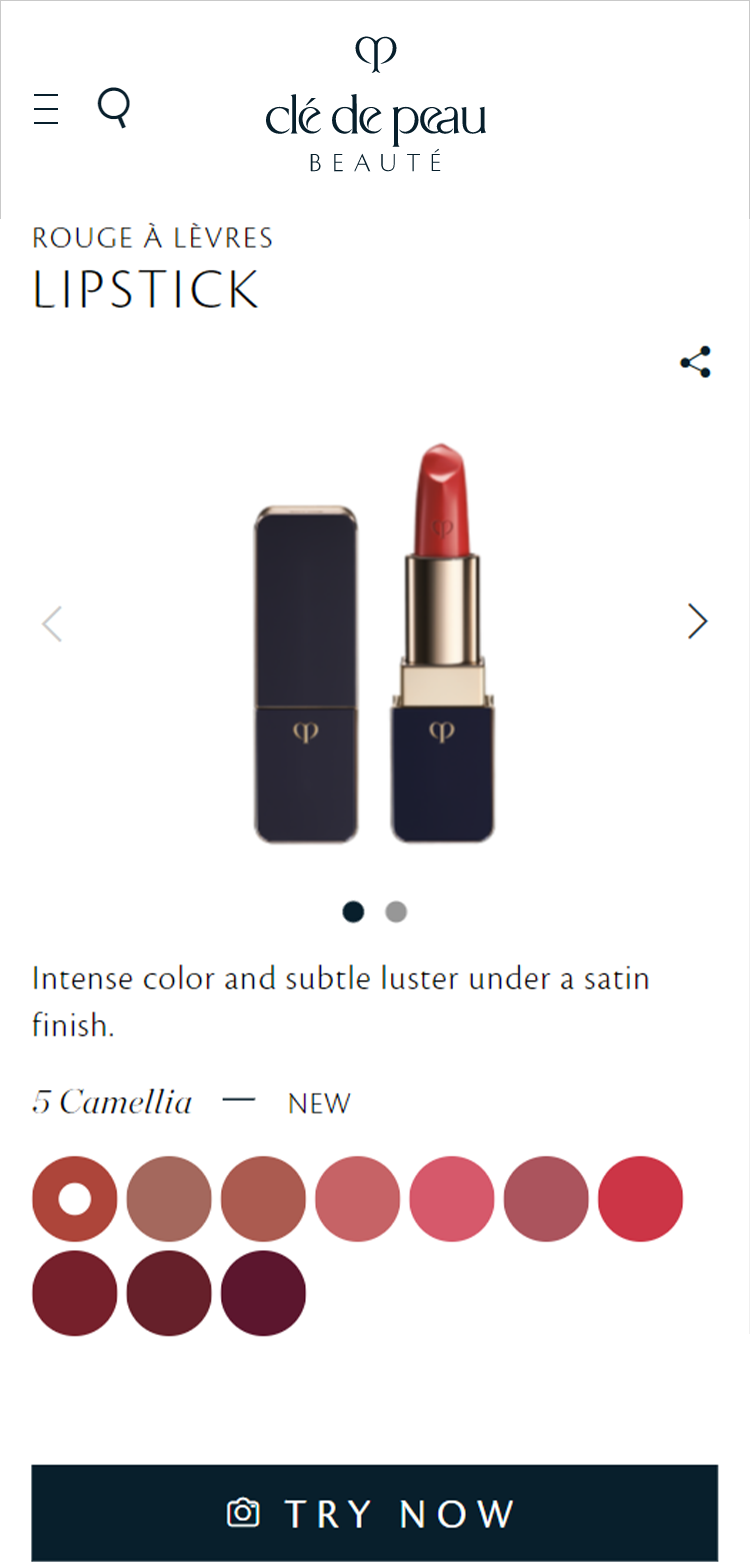
Task: Click the lipstick product image
Action: tap(375, 642)
